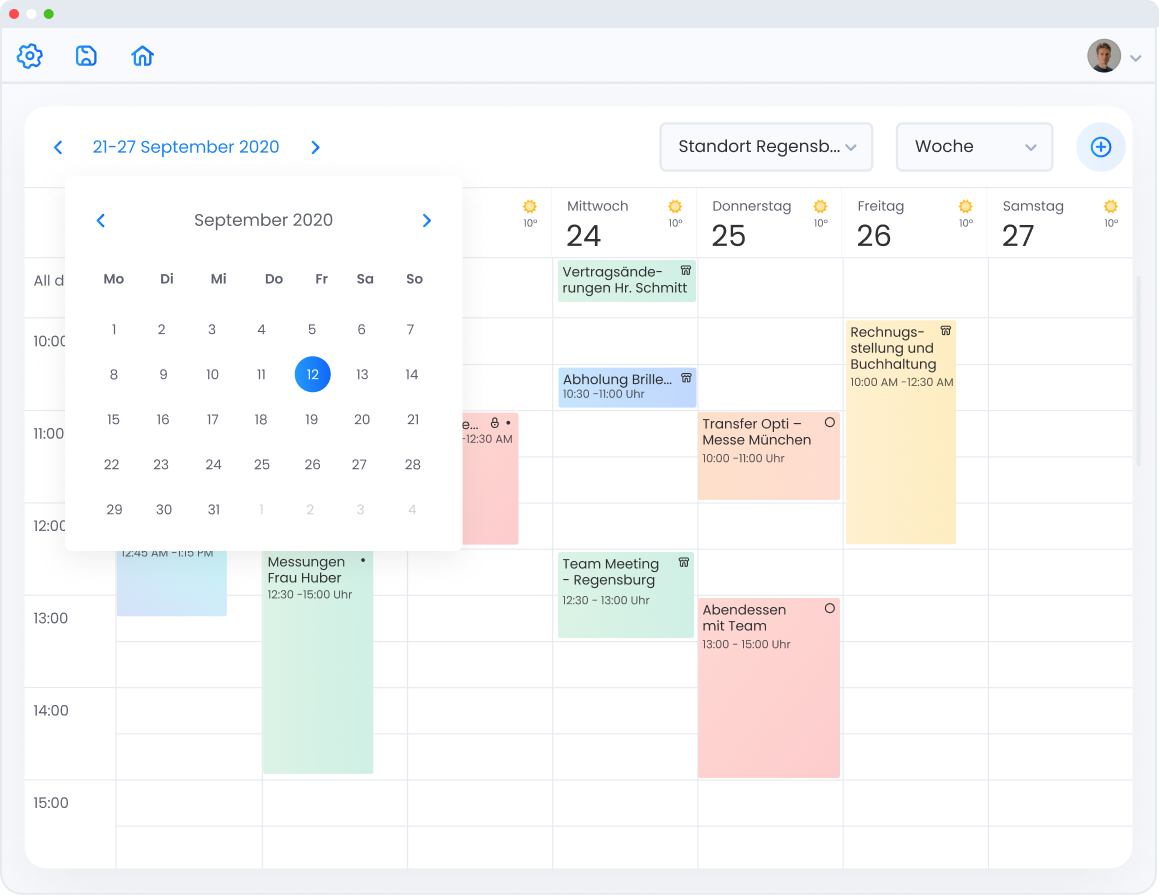The image size is (1160, 896).
Task: Click the storefront icon on Team Meeting Regensburg
Action: (683, 562)
